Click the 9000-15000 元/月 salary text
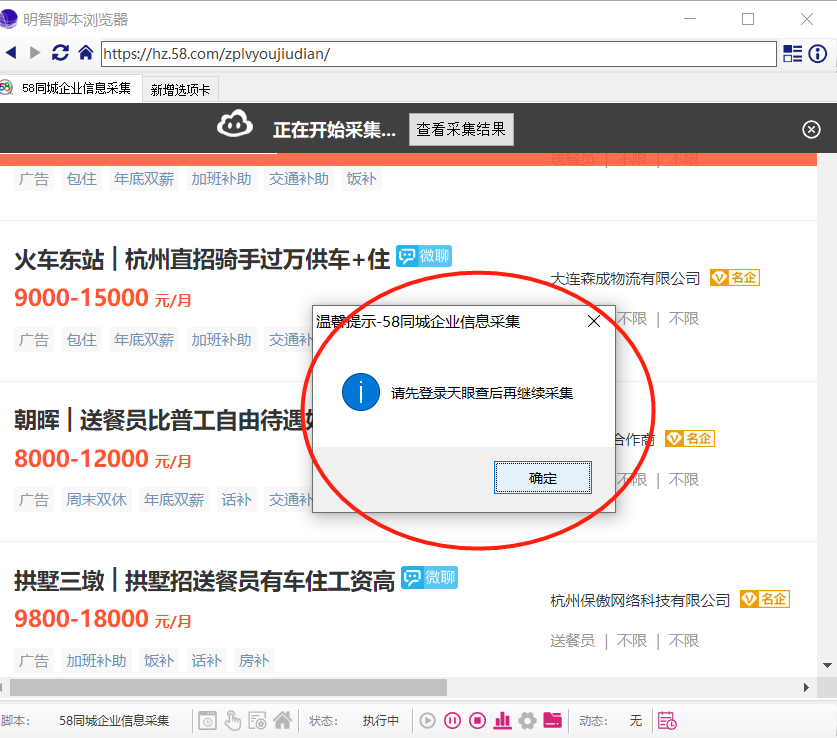 tap(102, 298)
